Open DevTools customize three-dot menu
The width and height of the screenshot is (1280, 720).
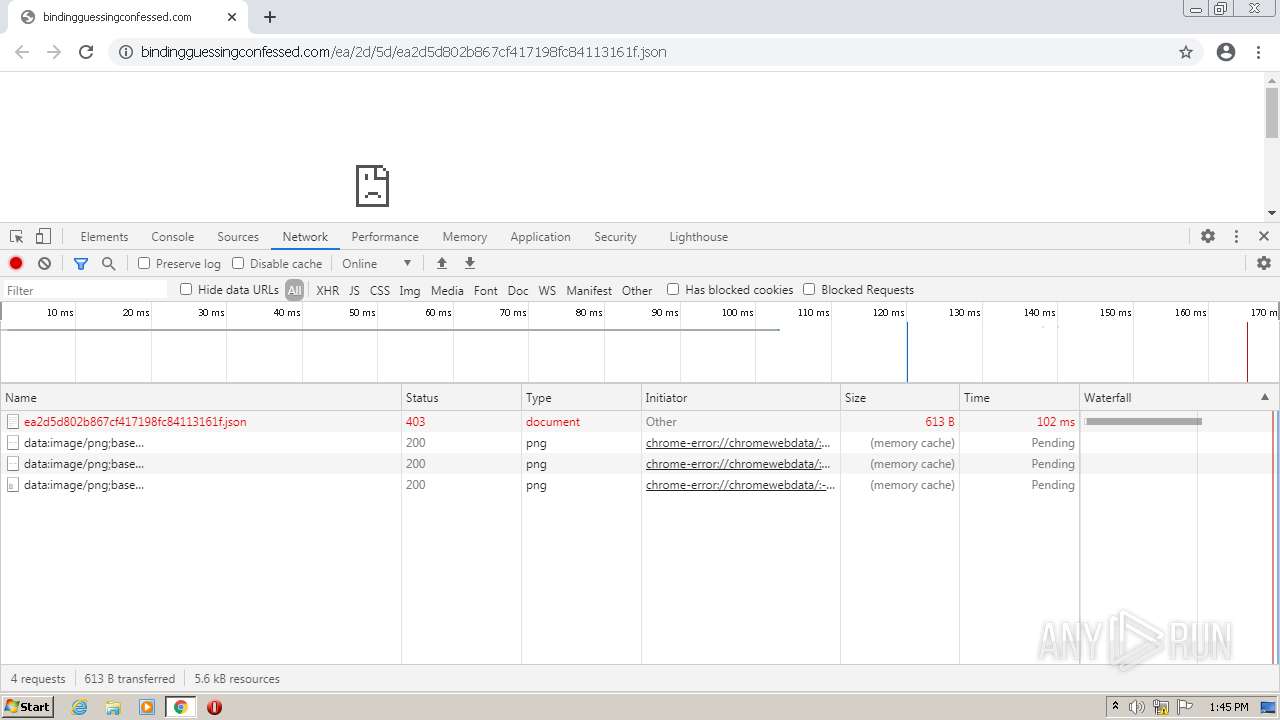[x=1236, y=236]
